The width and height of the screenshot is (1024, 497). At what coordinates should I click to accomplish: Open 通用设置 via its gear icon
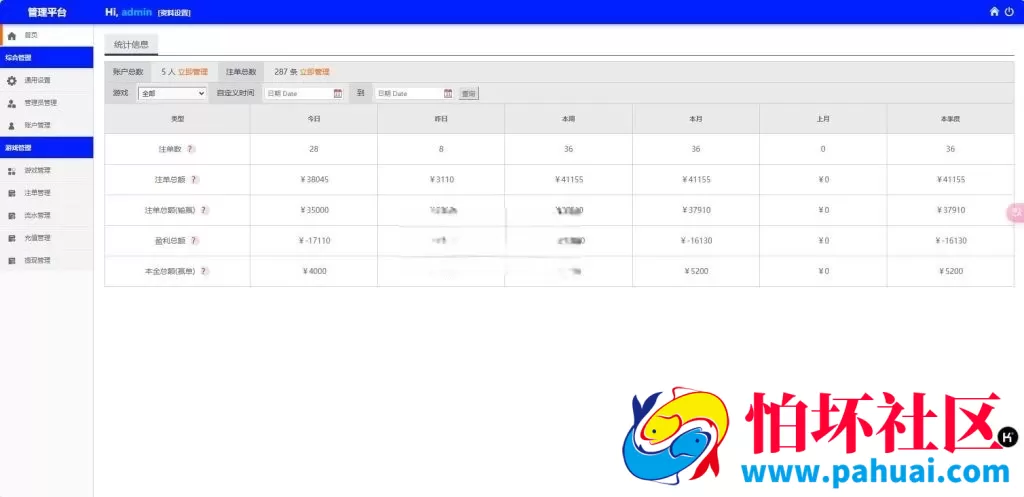(11, 80)
